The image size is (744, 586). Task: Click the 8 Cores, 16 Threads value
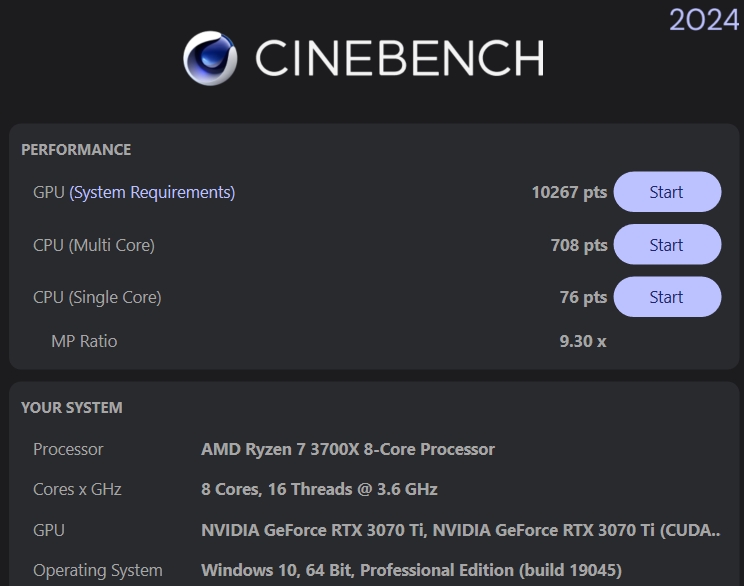tap(319, 489)
